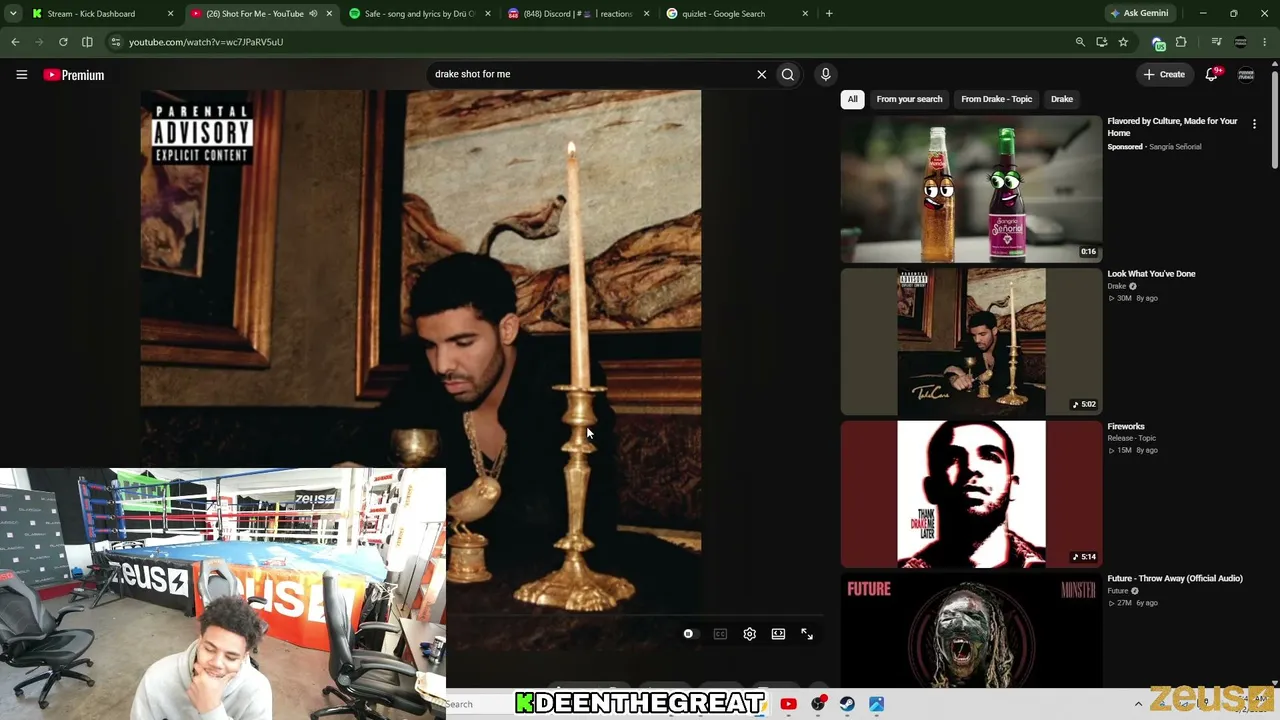The width and height of the screenshot is (1280, 720).
Task: Switch player to theater mode
Action: (x=778, y=634)
